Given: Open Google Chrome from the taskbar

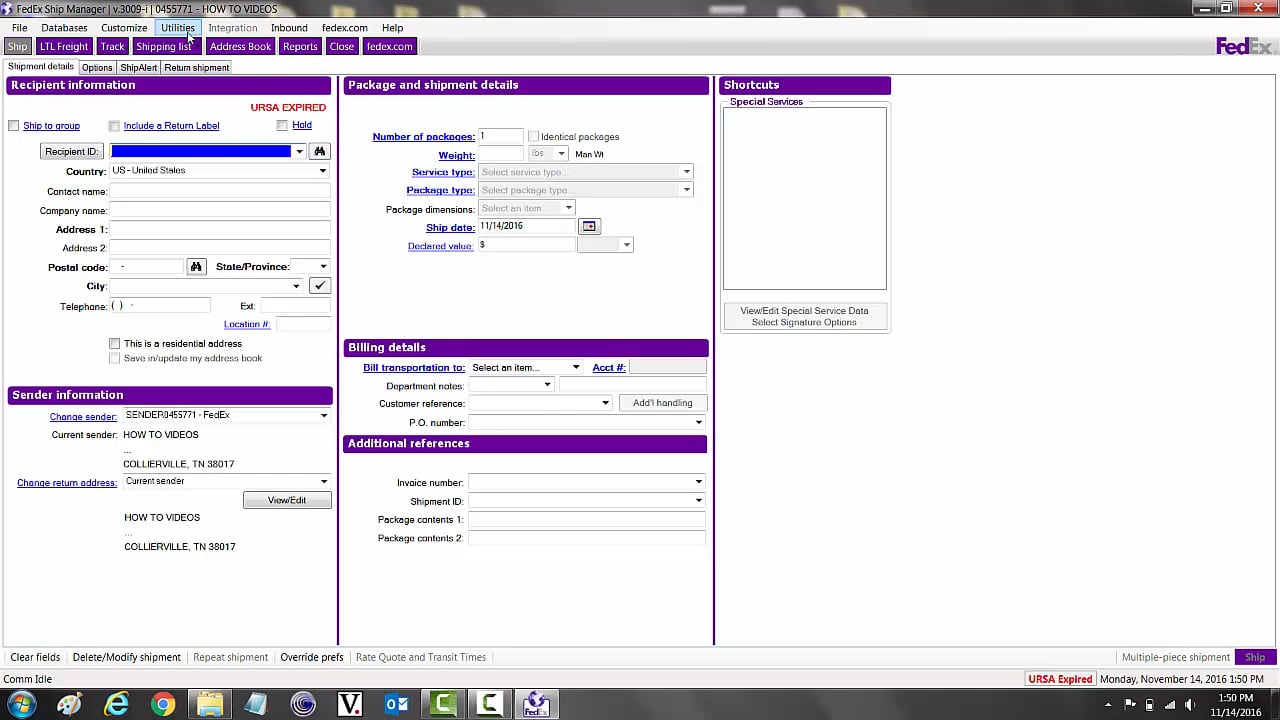Looking at the screenshot, I should pos(163,705).
